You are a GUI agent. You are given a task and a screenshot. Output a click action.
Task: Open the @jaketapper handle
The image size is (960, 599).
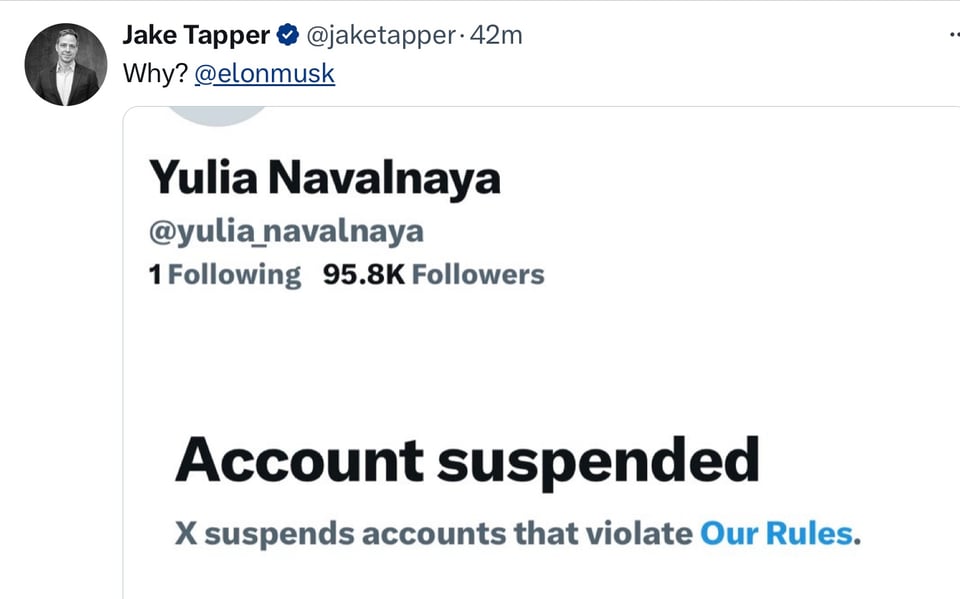pyautogui.click(x=379, y=36)
